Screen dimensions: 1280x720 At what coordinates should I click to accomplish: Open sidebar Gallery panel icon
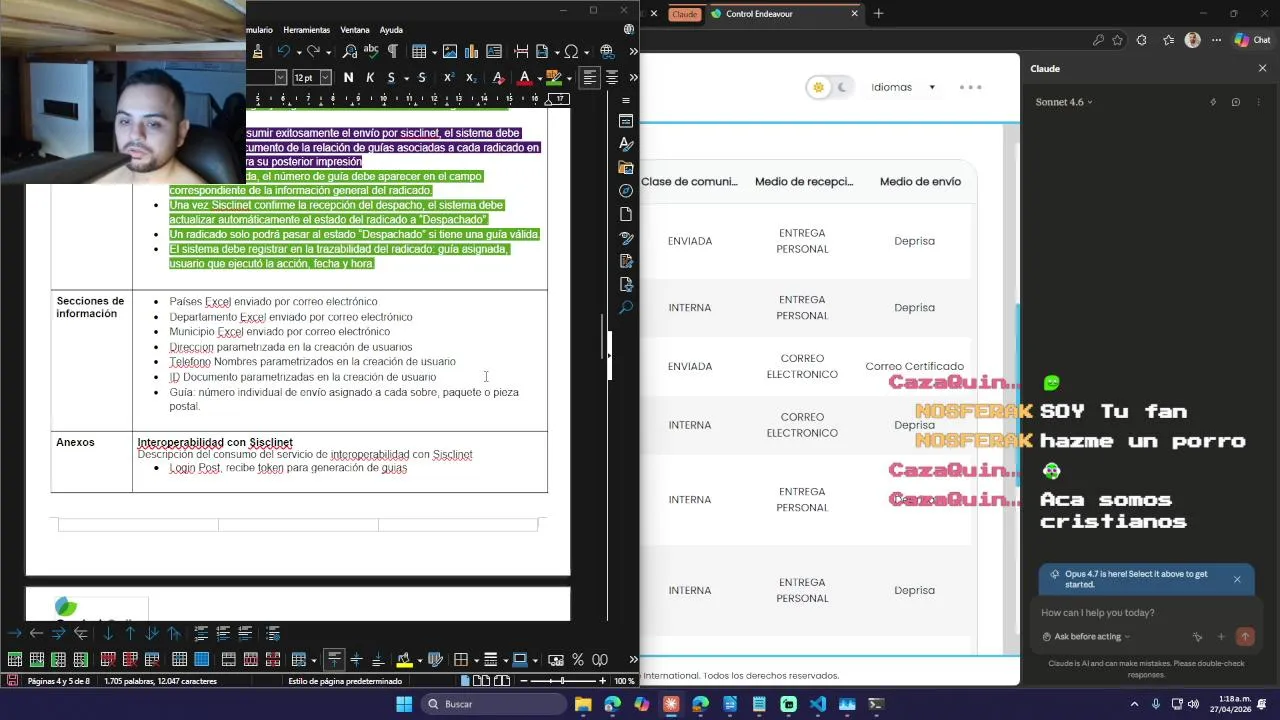(626, 167)
